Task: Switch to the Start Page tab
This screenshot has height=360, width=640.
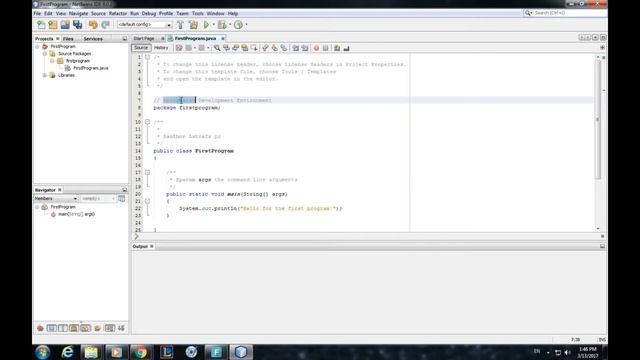Action: click(x=144, y=38)
